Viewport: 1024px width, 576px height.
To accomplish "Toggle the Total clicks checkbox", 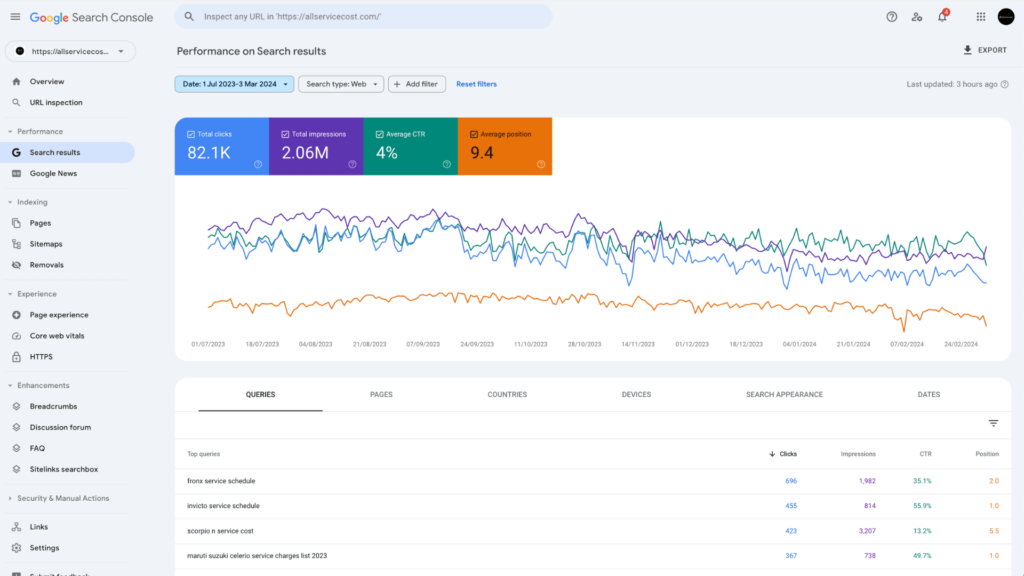I will [x=191, y=135].
